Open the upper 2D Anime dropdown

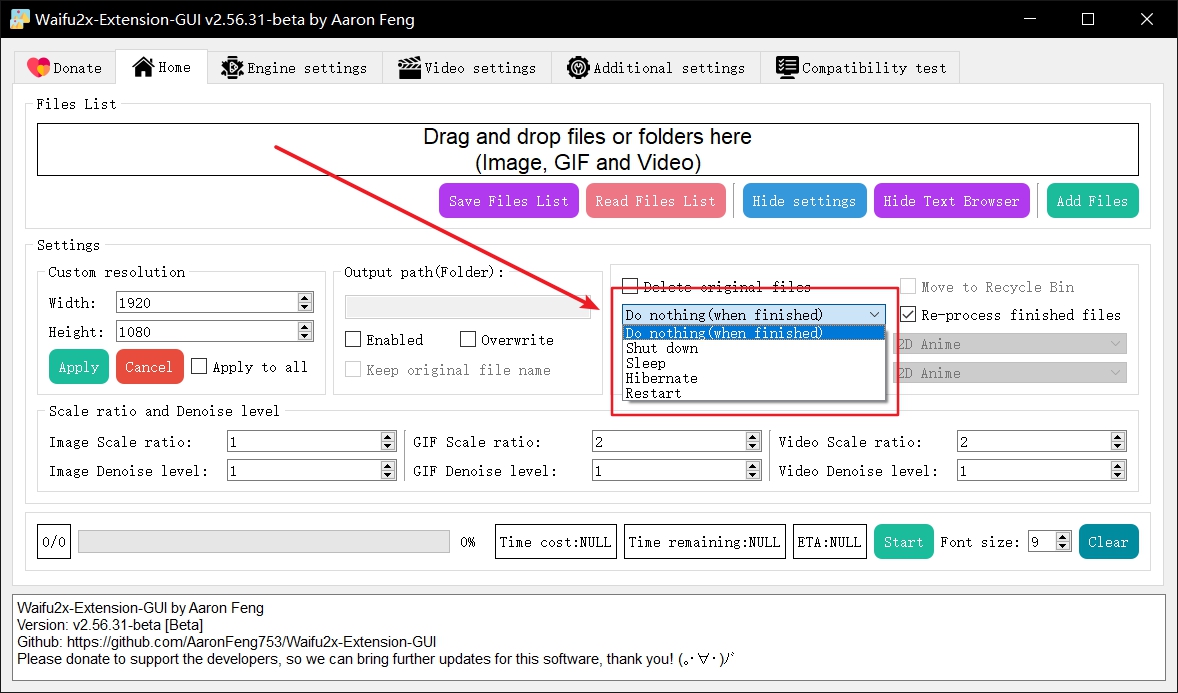coord(1010,343)
